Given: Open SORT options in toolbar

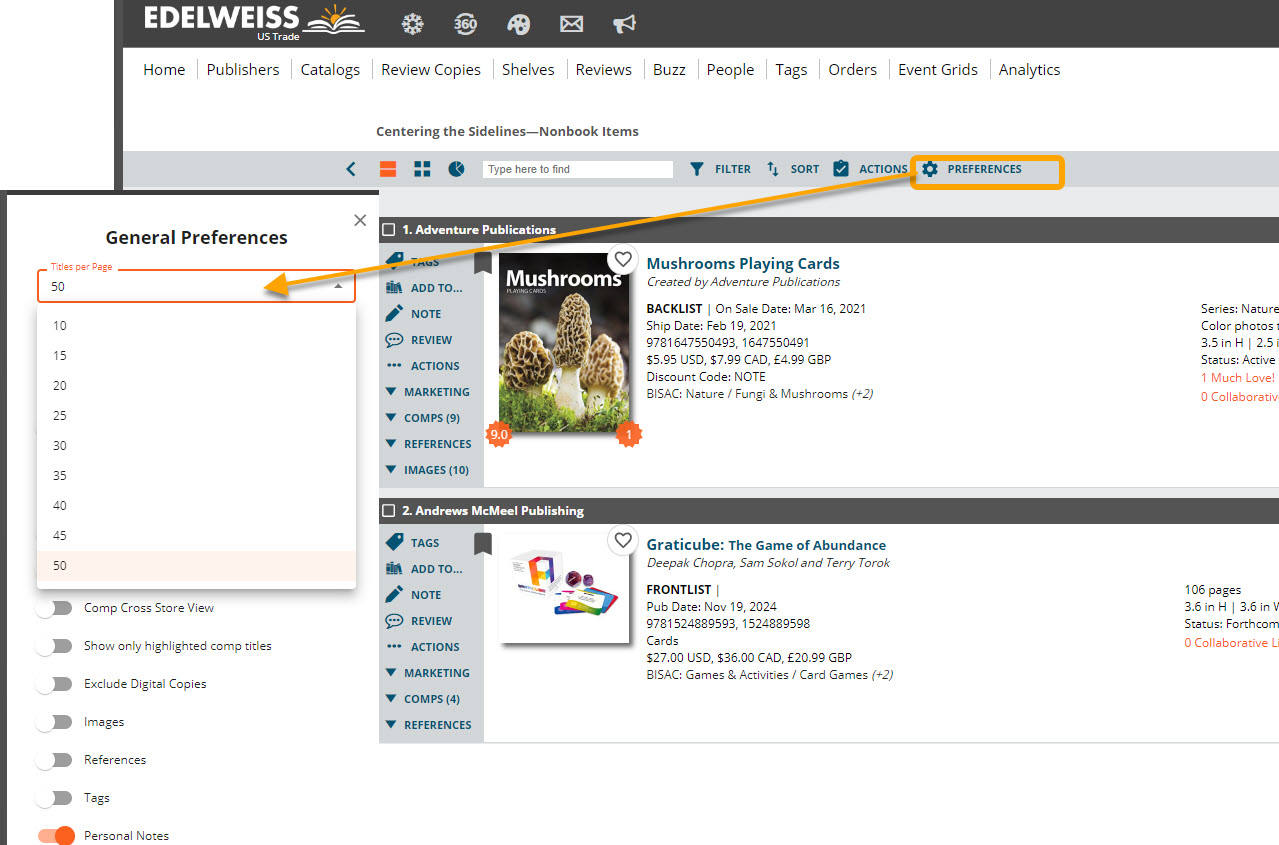Looking at the screenshot, I should coord(793,169).
